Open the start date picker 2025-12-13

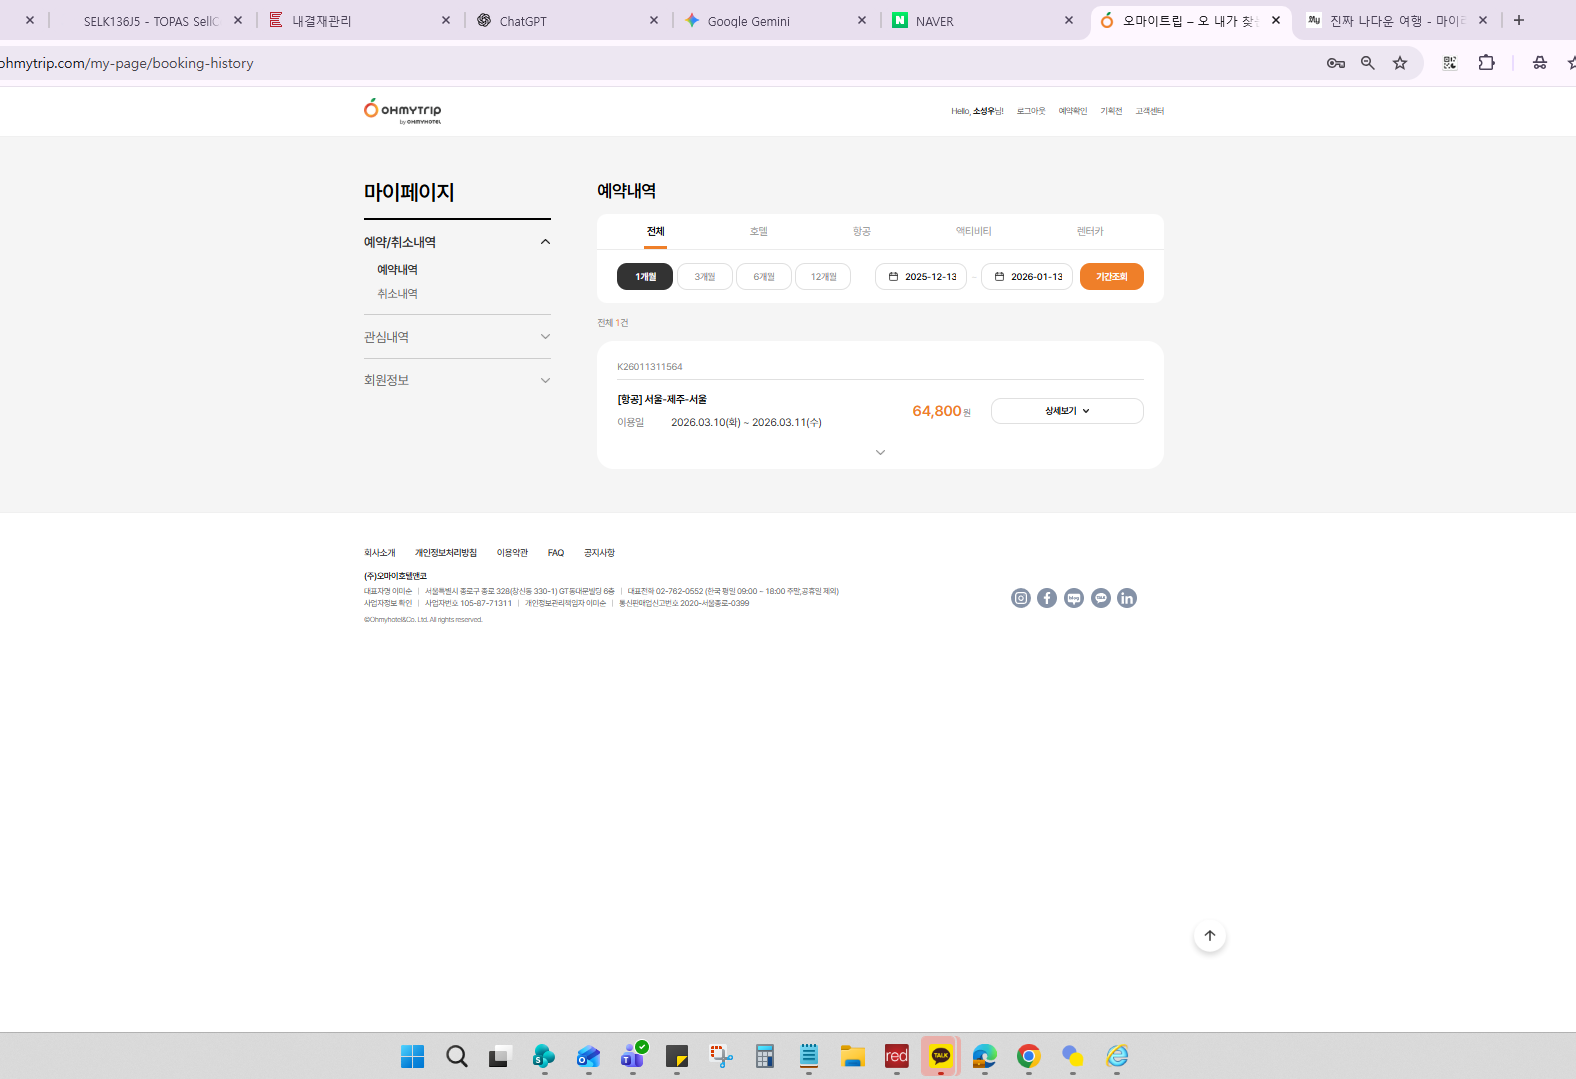click(x=921, y=277)
